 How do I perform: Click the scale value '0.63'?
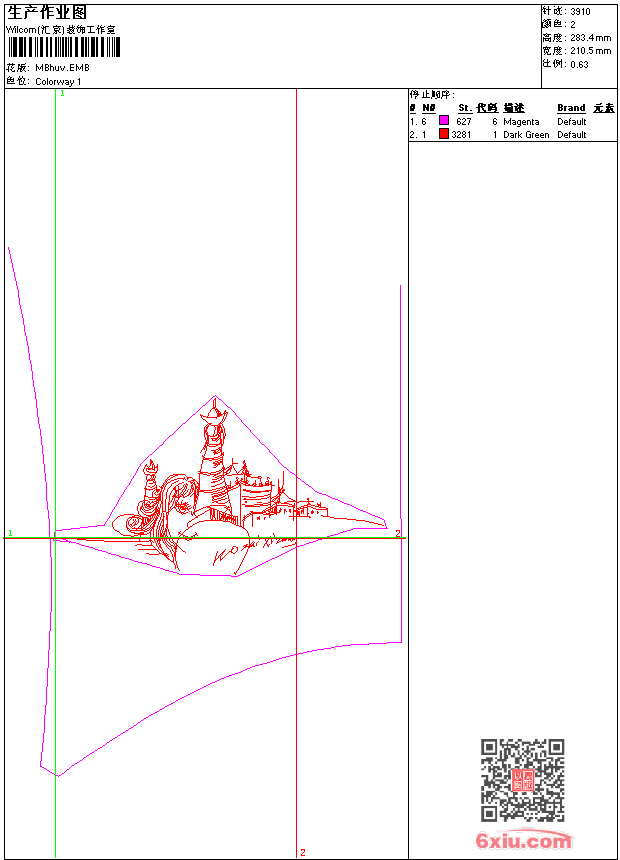pyautogui.click(x=579, y=65)
